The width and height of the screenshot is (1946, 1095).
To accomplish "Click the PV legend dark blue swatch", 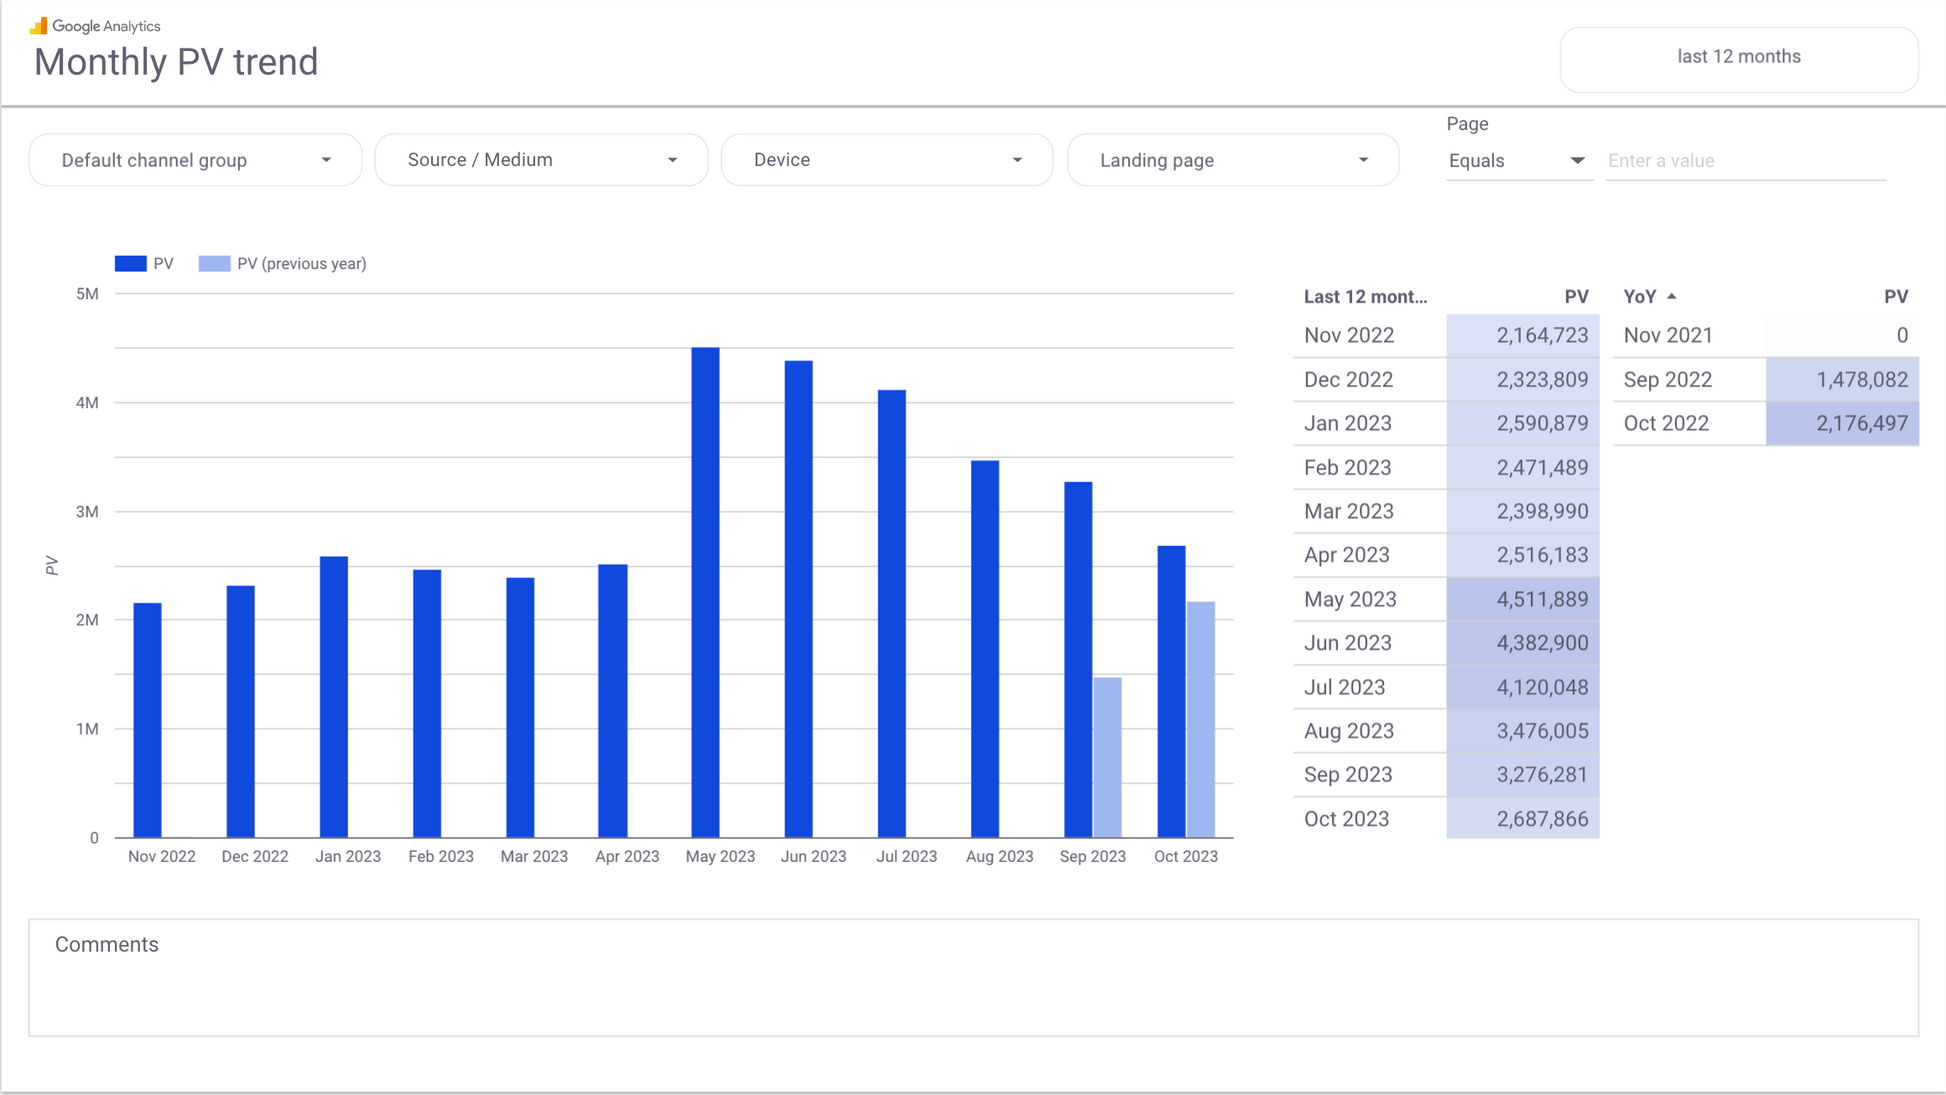I will [x=130, y=264].
